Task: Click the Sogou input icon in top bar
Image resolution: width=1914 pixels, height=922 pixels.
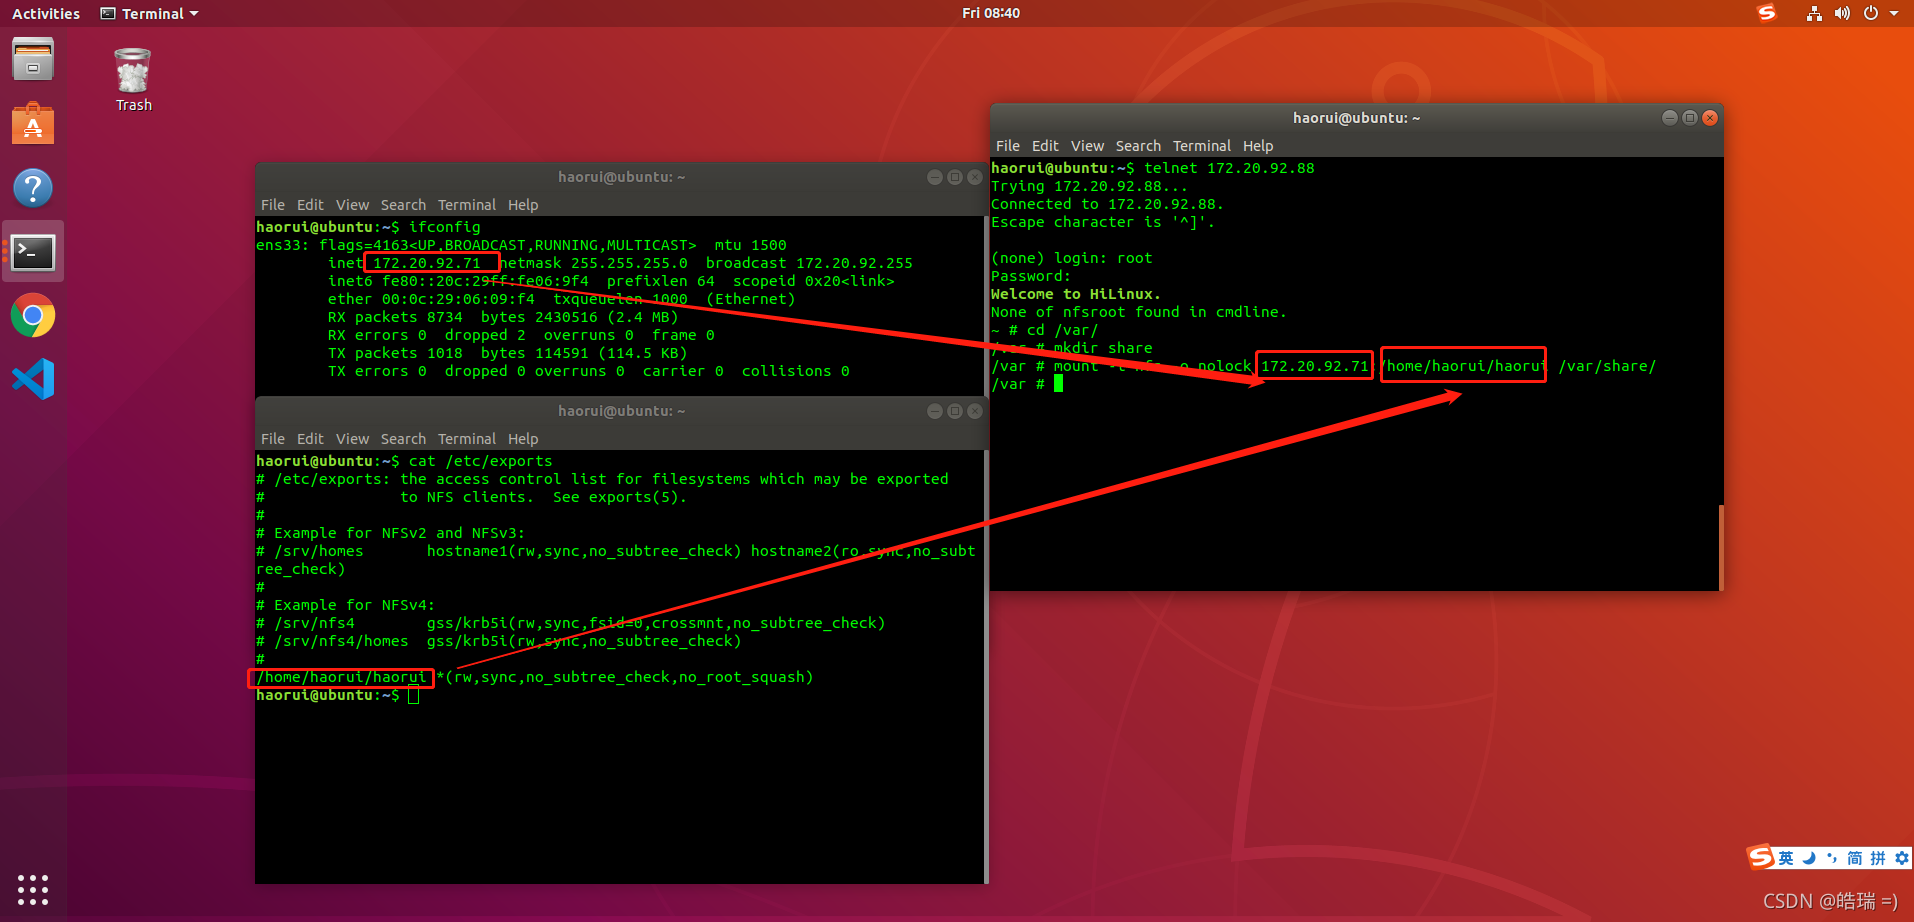Action: (1767, 13)
